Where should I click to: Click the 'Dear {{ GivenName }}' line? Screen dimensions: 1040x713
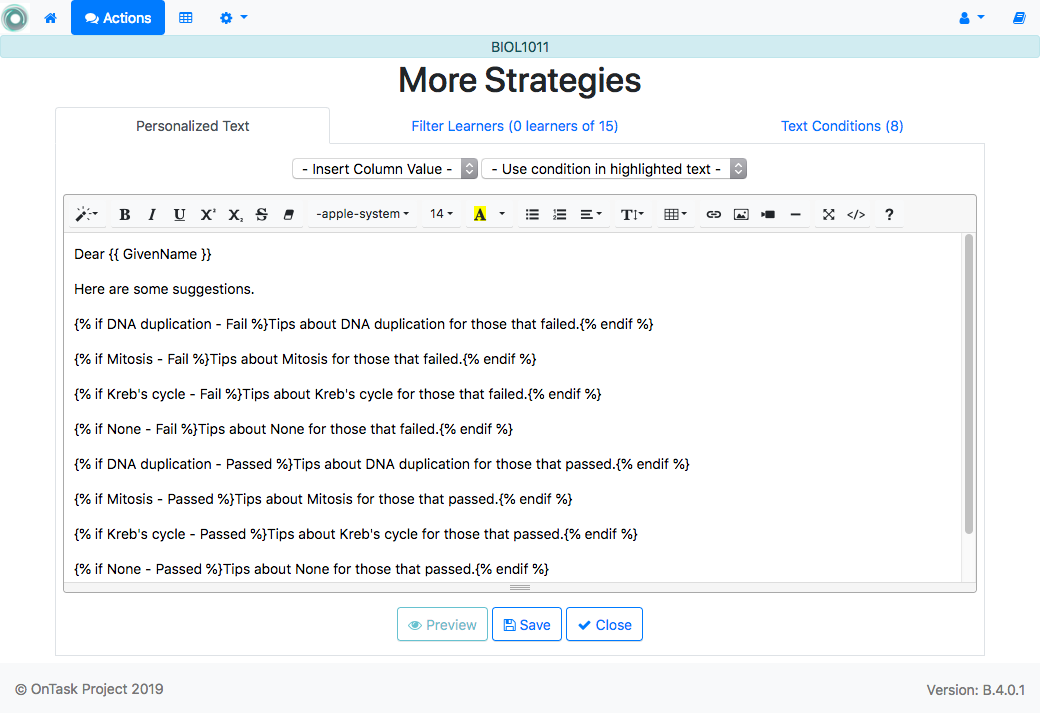[x=143, y=254]
